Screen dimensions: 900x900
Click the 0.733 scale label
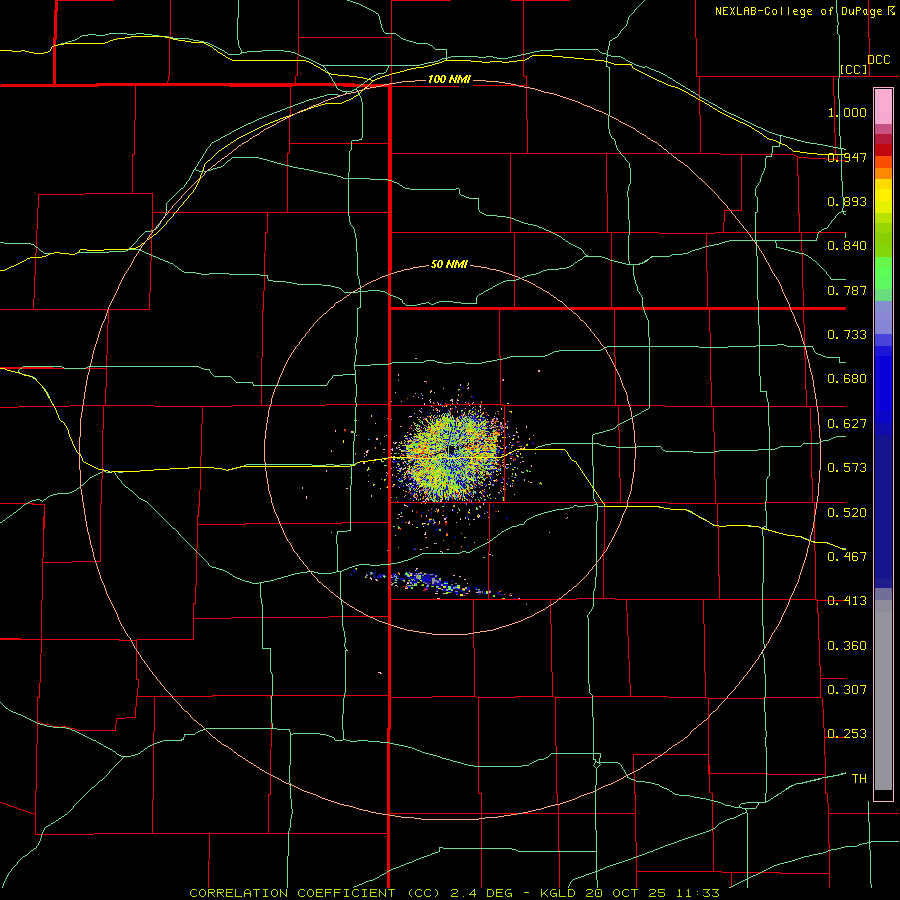pyautogui.click(x=847, y=335)
